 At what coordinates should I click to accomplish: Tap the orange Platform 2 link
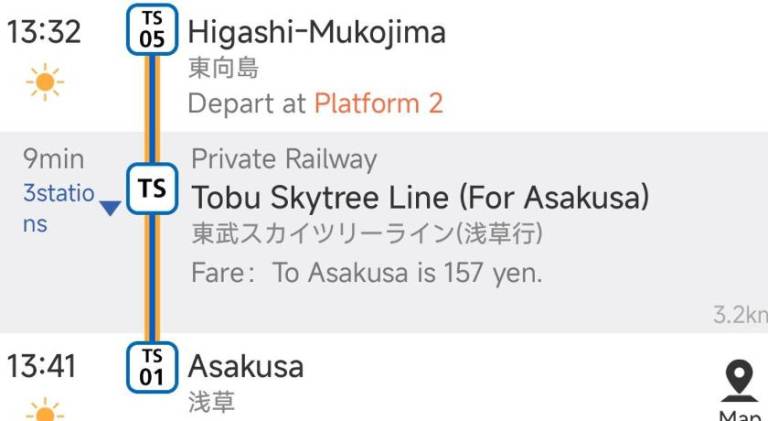[x=378, y=103]
